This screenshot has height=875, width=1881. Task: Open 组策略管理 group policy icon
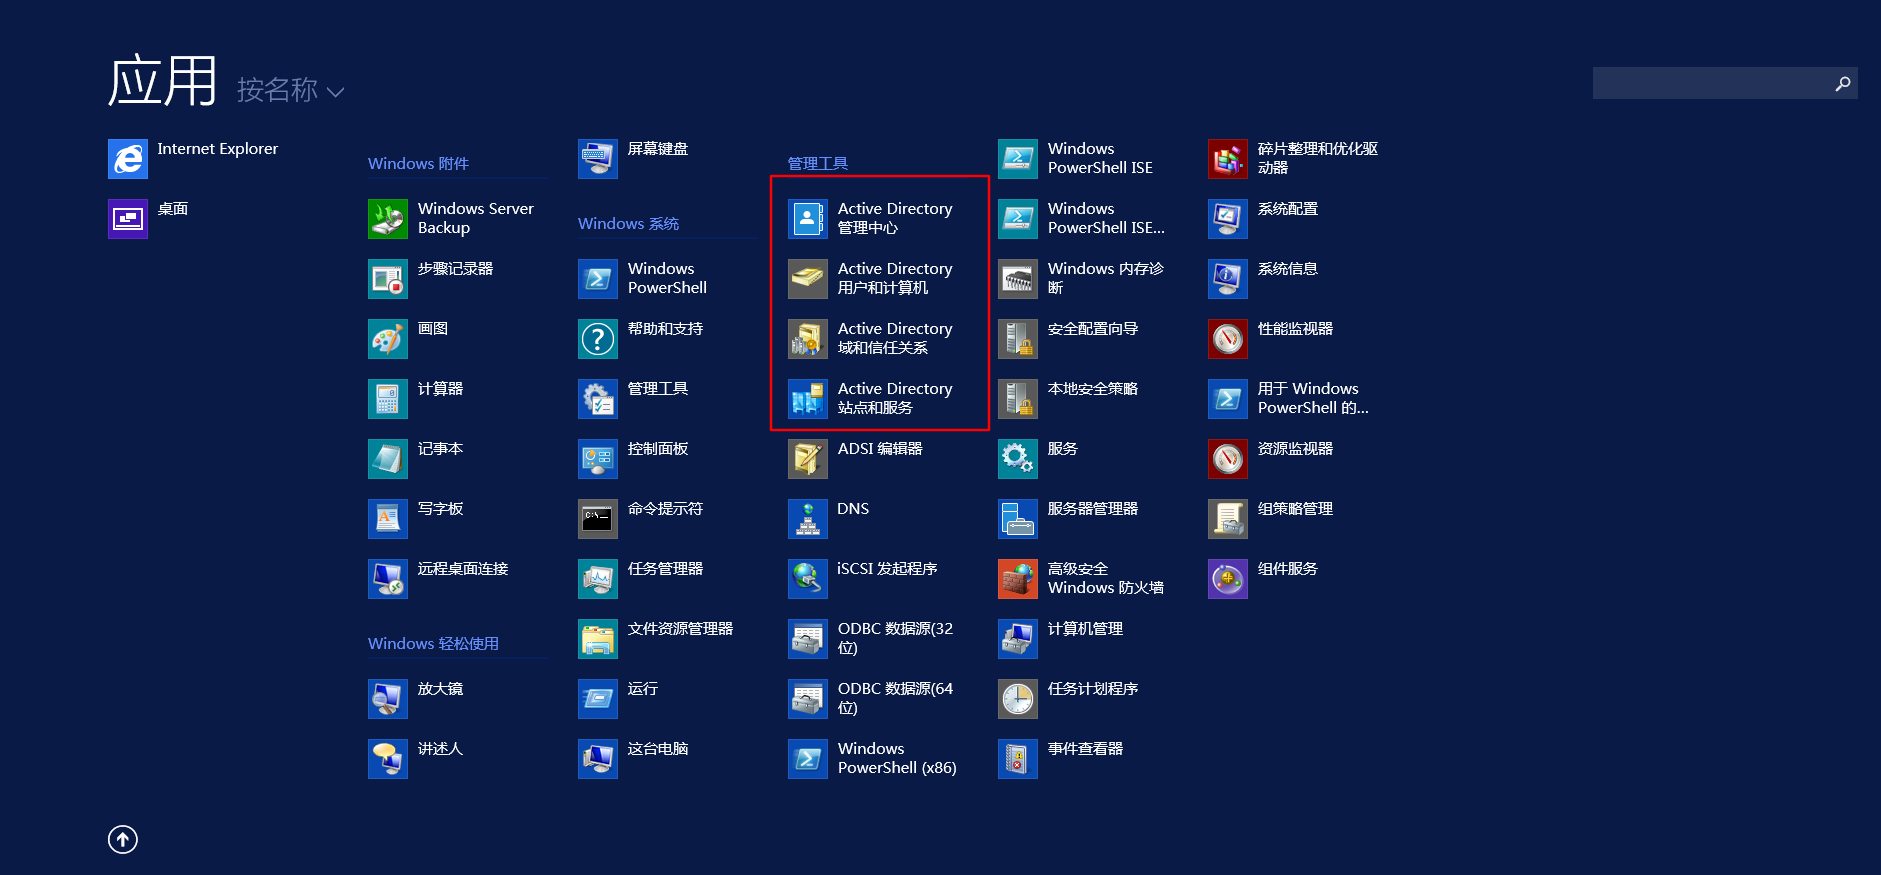pos(1228,519)
